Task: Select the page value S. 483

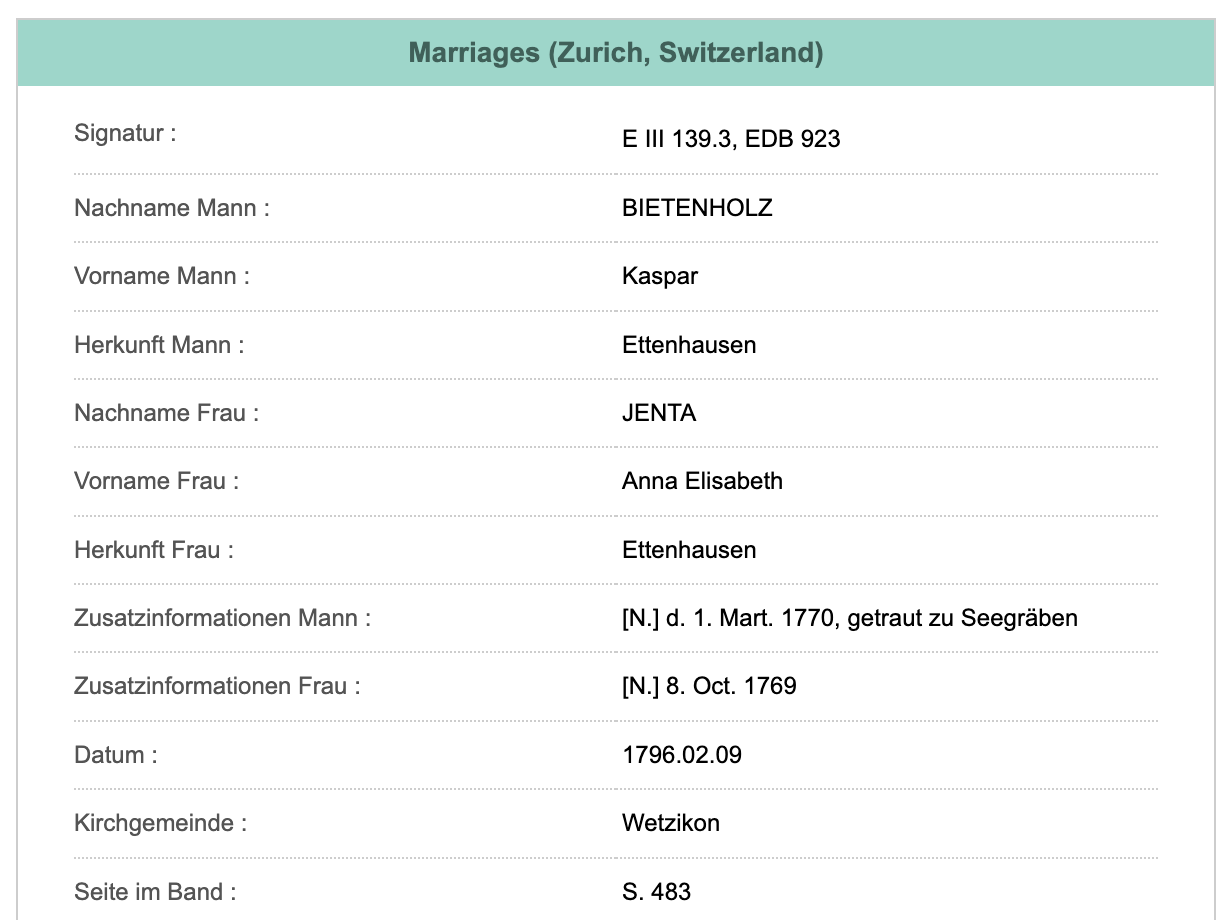Action: click(x=656, y=892)
